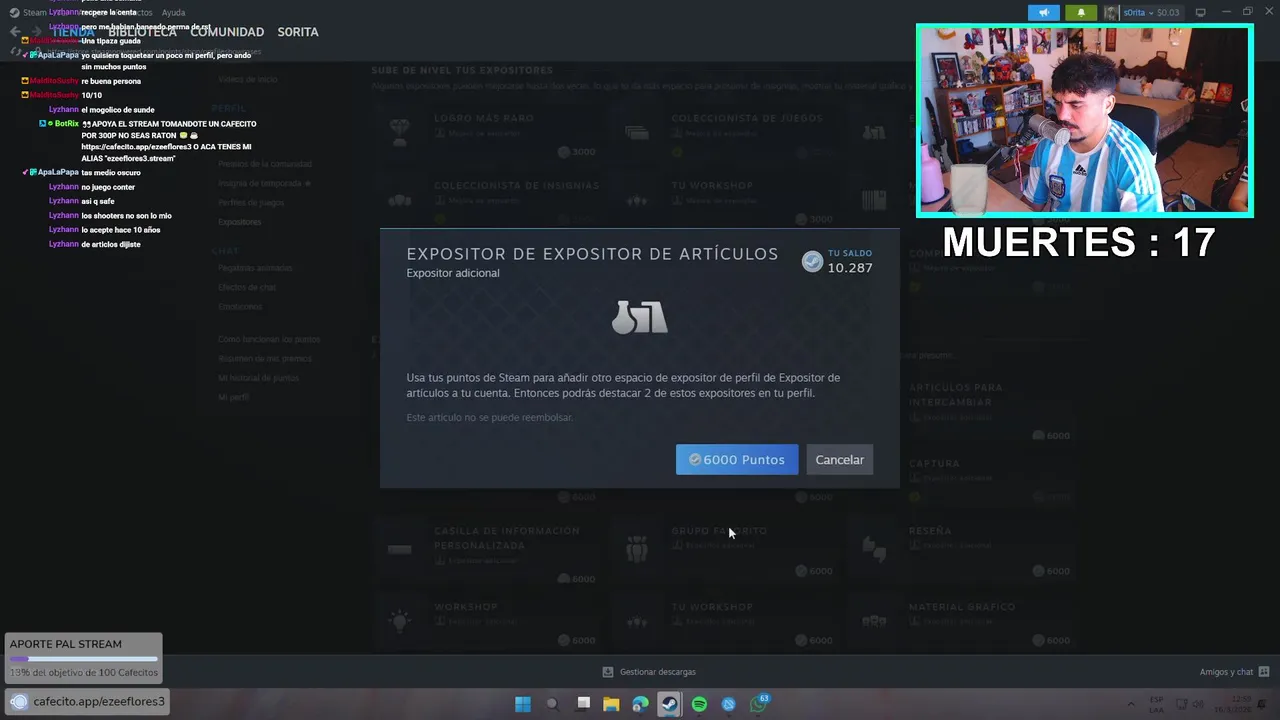Open the blue circular taskbar app
This screenshot has width=1280, height=720.
[x=728, y=704]
